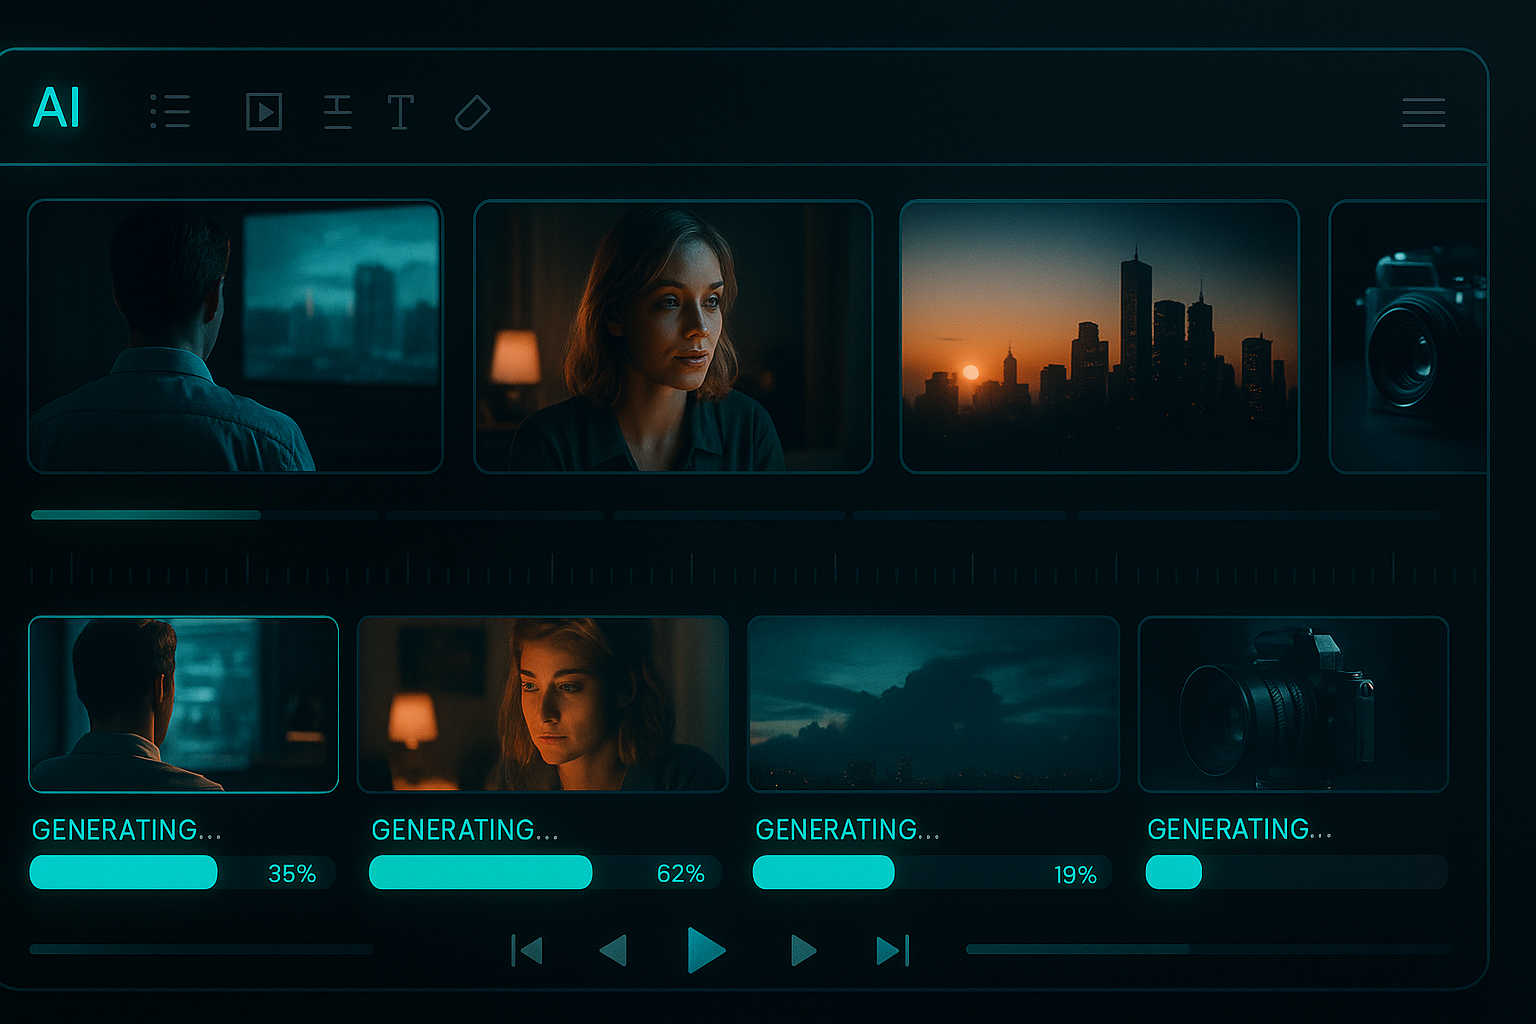This screenshot has height=1024, width=1536.
Task: Select the video clip tool icon
Action: coord(264,111)
